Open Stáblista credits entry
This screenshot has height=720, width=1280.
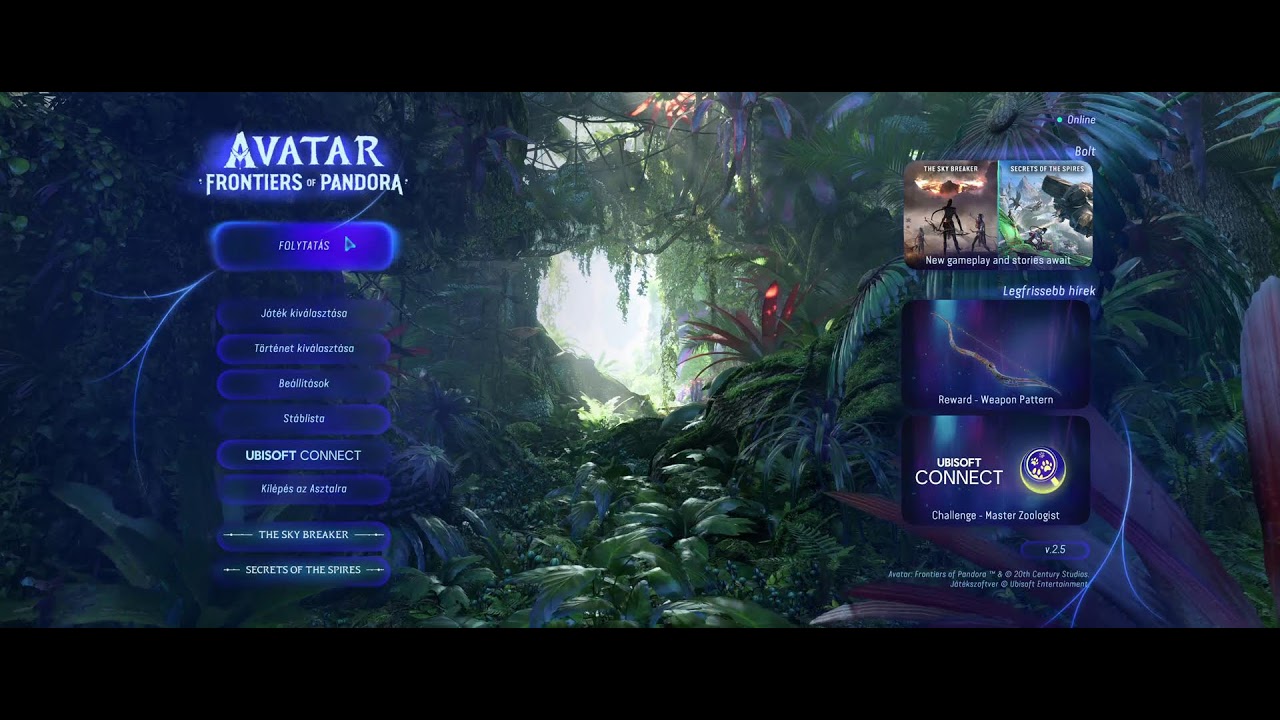pos(304,419)
